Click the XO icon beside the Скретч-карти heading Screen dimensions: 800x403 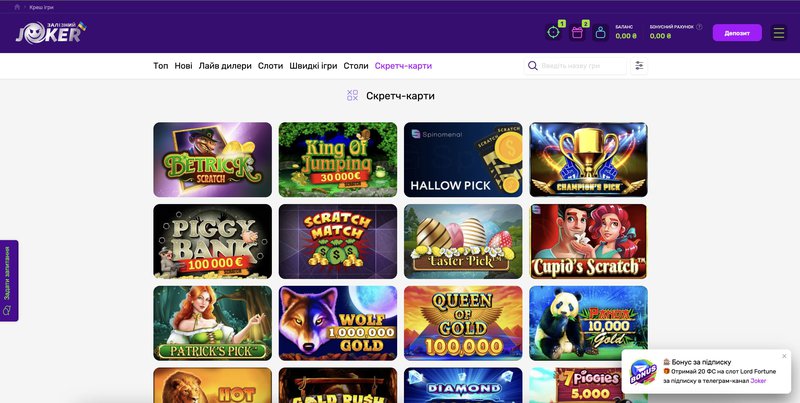click(x=352, y=95)
